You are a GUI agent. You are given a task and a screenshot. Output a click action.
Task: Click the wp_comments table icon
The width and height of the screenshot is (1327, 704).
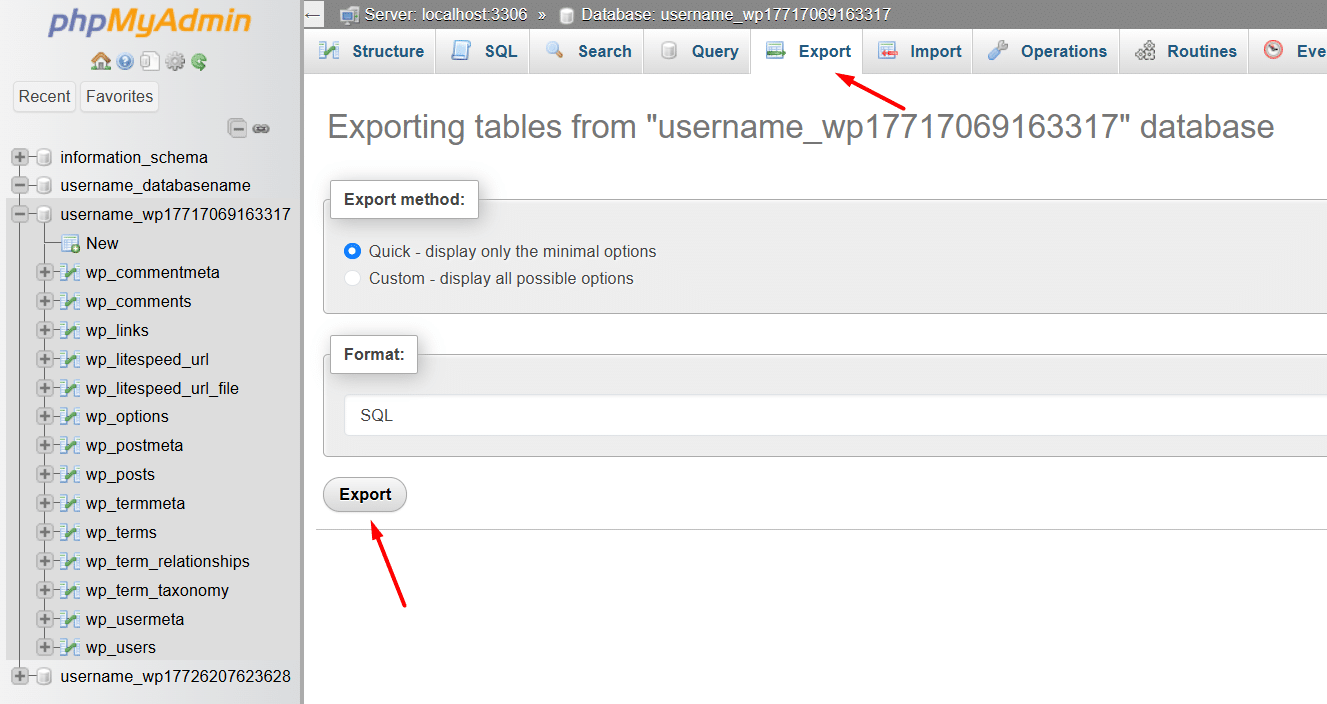pos(70,301)
